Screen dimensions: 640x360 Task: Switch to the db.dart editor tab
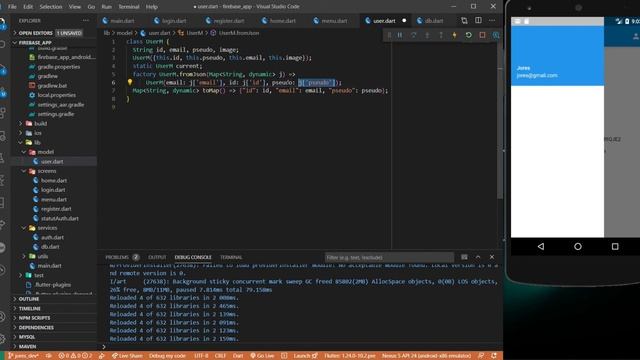[434, 20]
